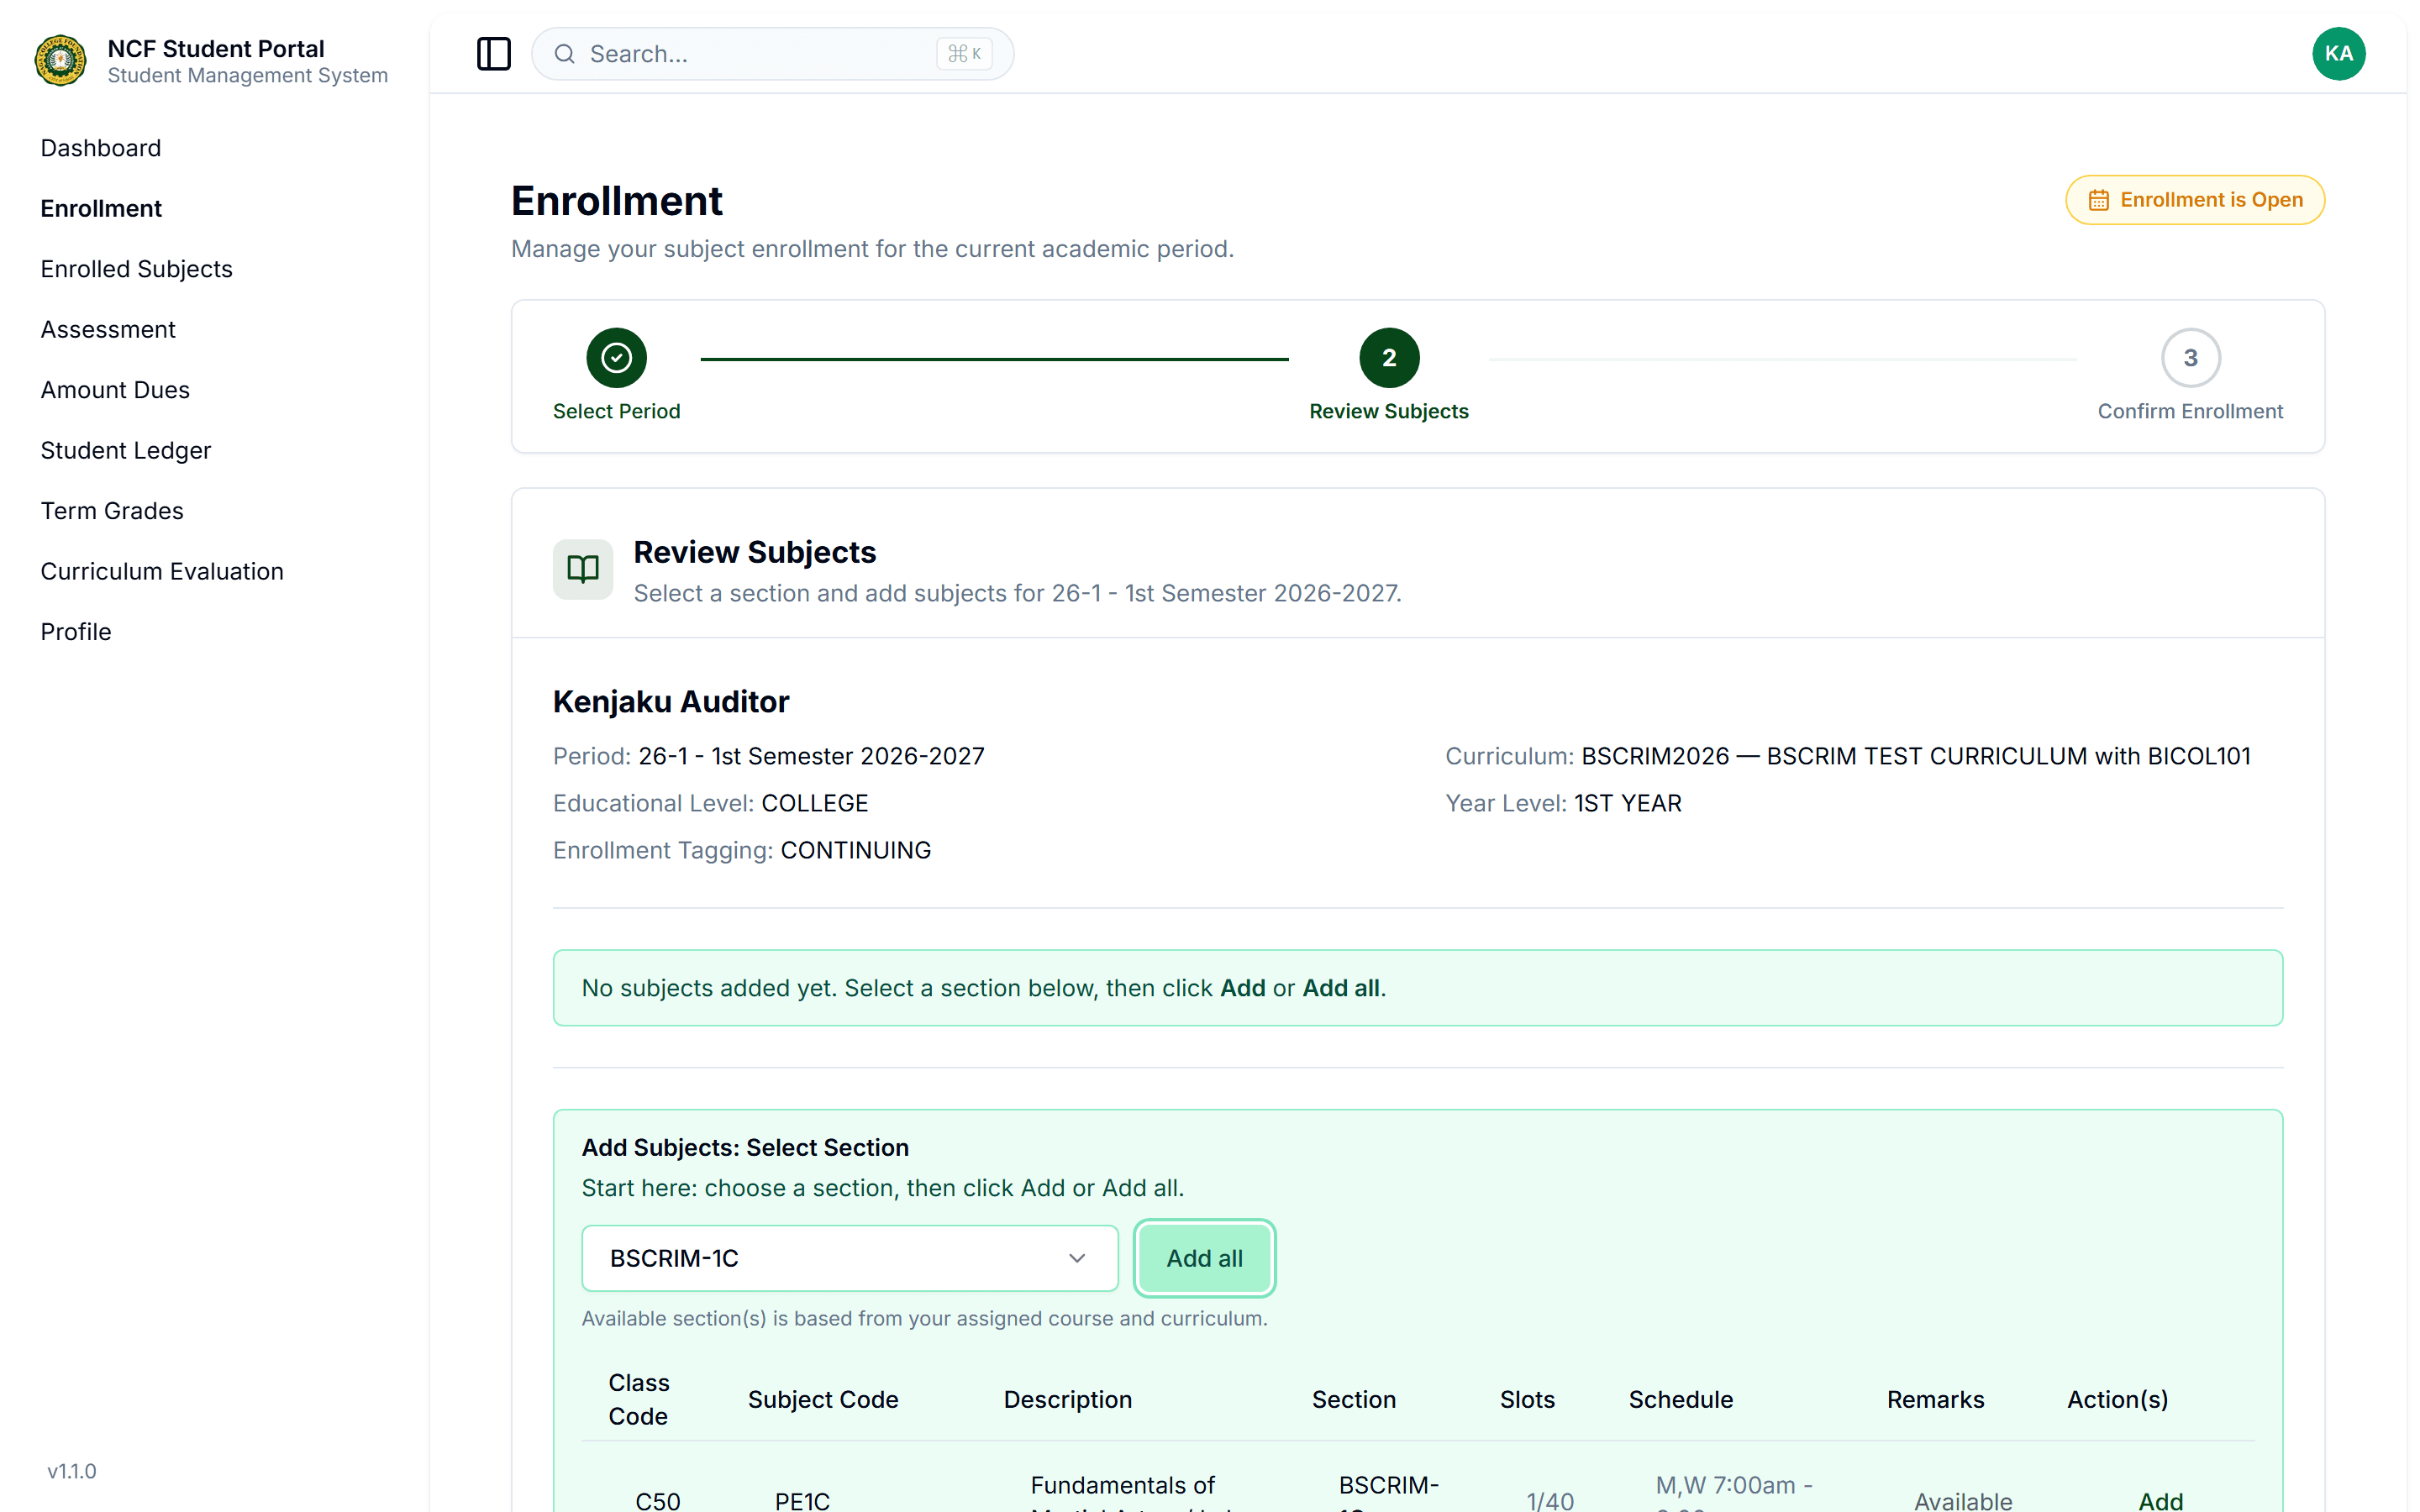Click the Kenjaku Auditor student name
The width and height of the screenshot is (2420, 1512).
(671, 702)
